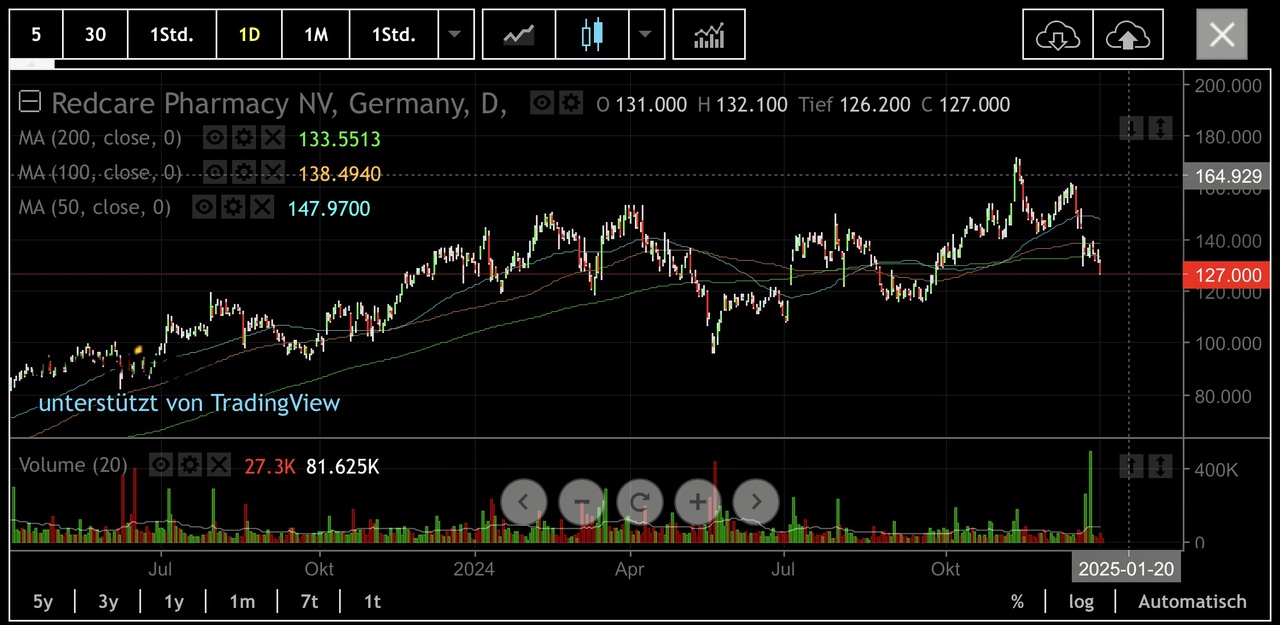1280x625 pixels.
Task: Set the time range to 1m
Action: pyautogui.click(x=242, y=602)
